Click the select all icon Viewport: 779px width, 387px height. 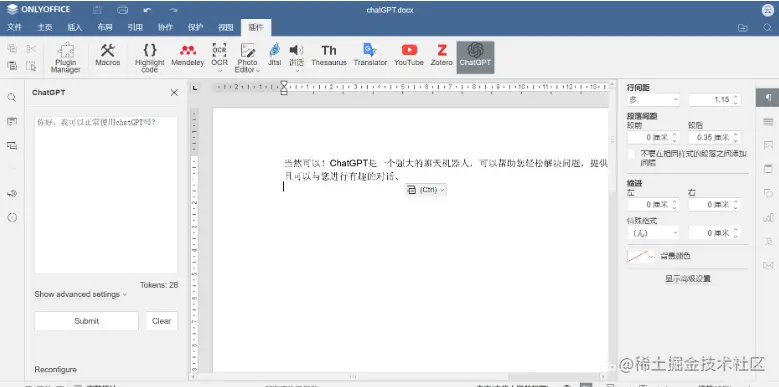[31, 65]
